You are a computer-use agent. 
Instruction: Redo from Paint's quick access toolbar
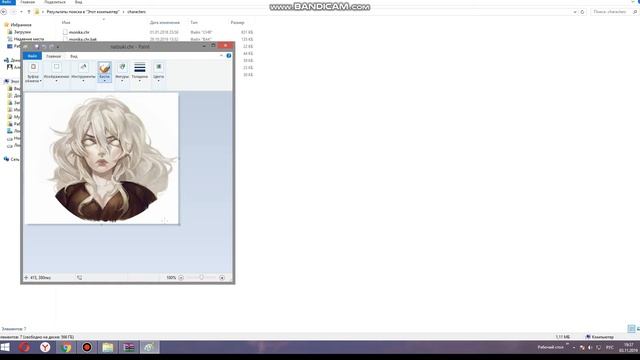tap(51, 47)
